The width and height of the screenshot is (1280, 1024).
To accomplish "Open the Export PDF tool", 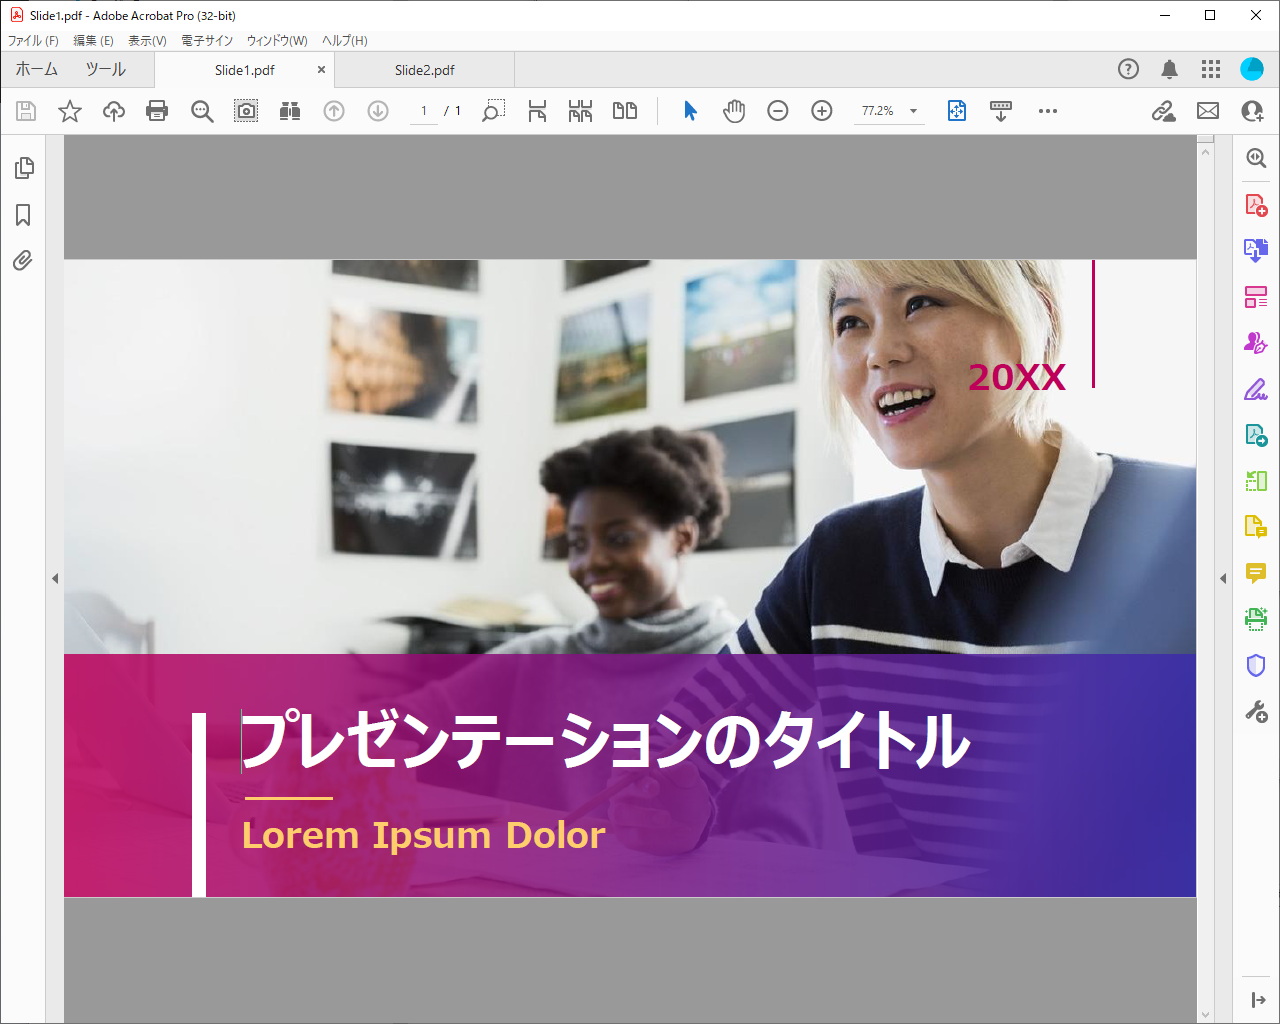I will point(1255,250).
